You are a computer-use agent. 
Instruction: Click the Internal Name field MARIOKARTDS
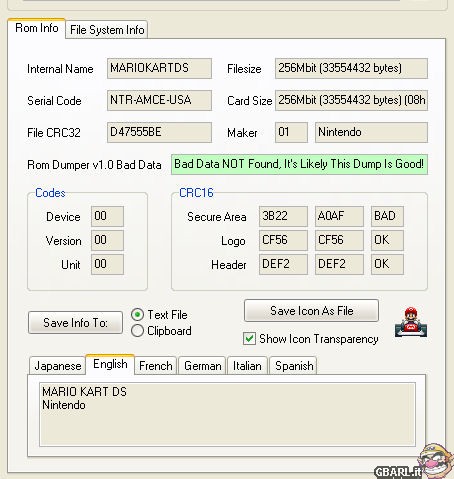point(159,68)
